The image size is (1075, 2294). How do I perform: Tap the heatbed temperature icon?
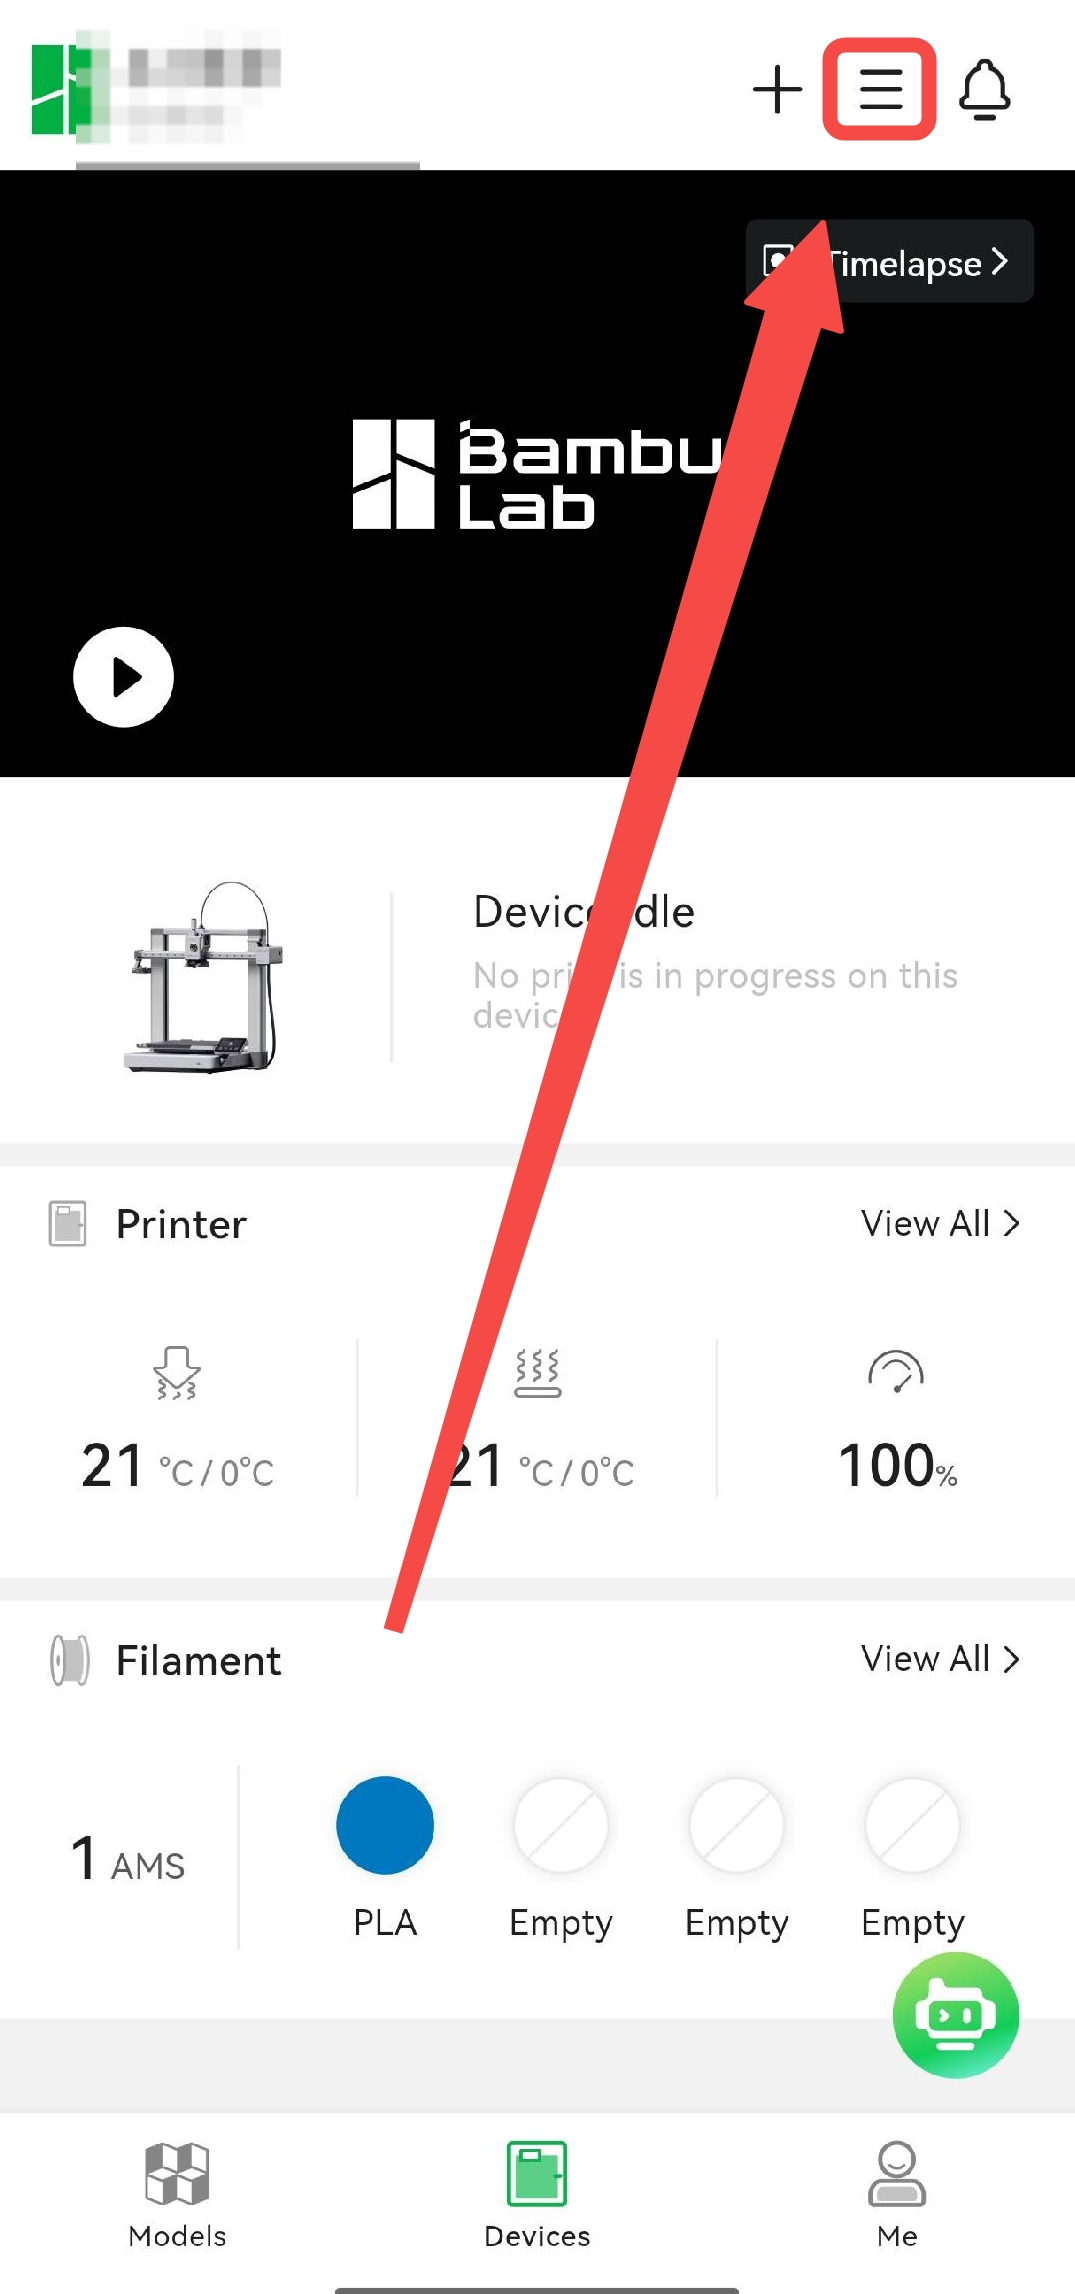click(537, 1372)
